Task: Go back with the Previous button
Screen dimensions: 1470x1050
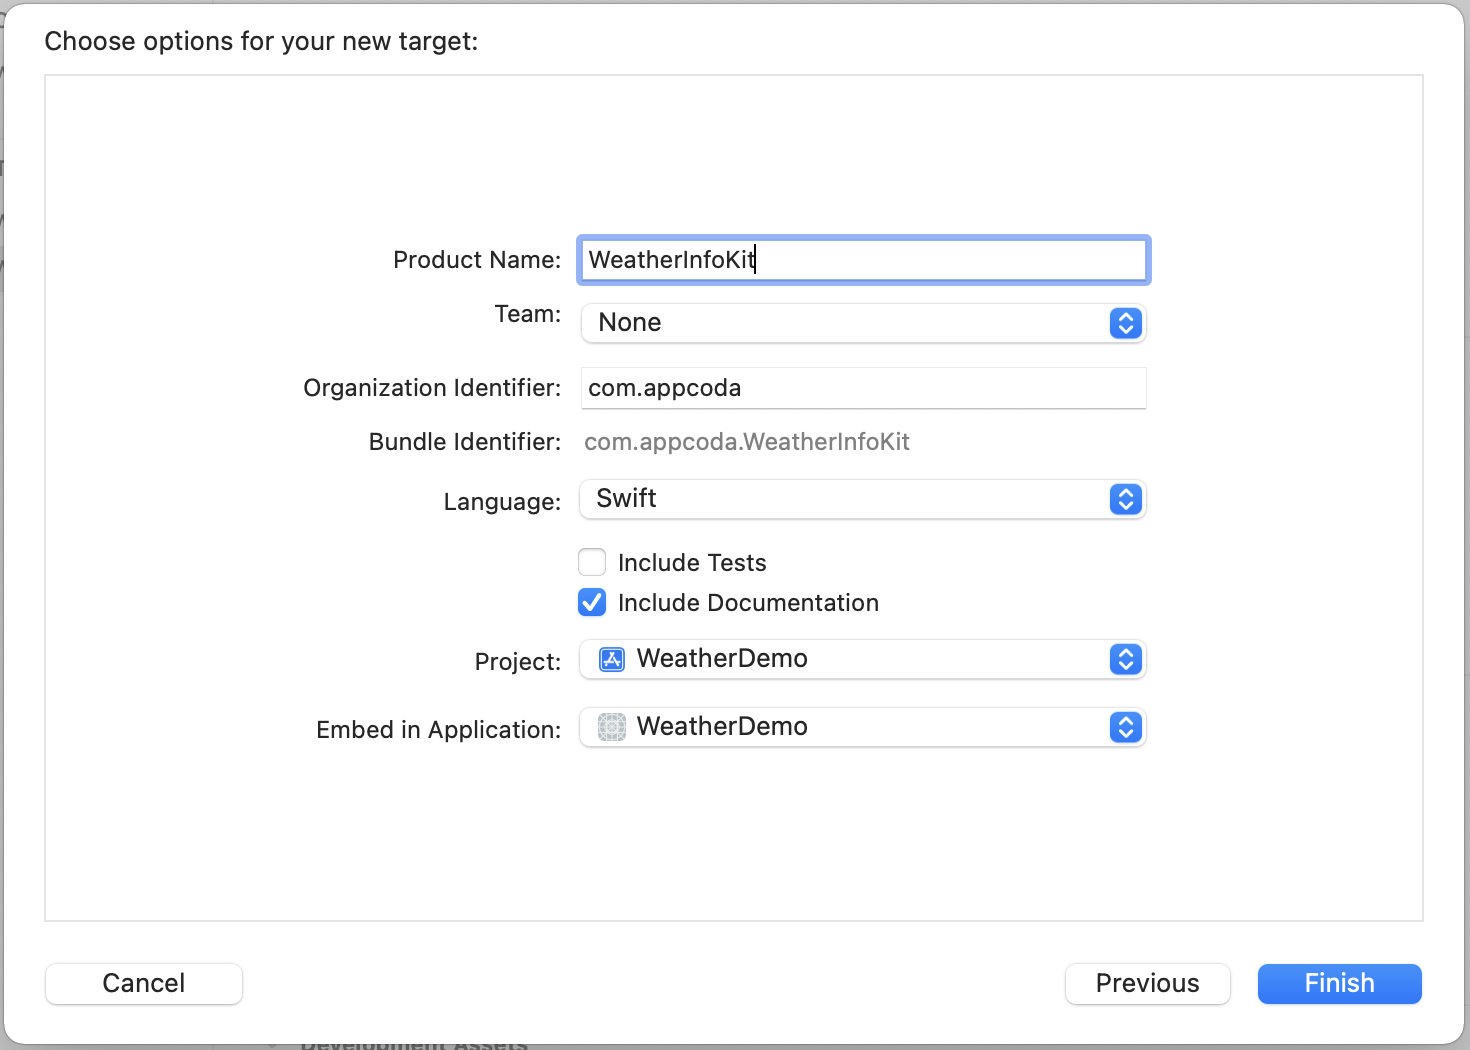Action: point(1147,983)
